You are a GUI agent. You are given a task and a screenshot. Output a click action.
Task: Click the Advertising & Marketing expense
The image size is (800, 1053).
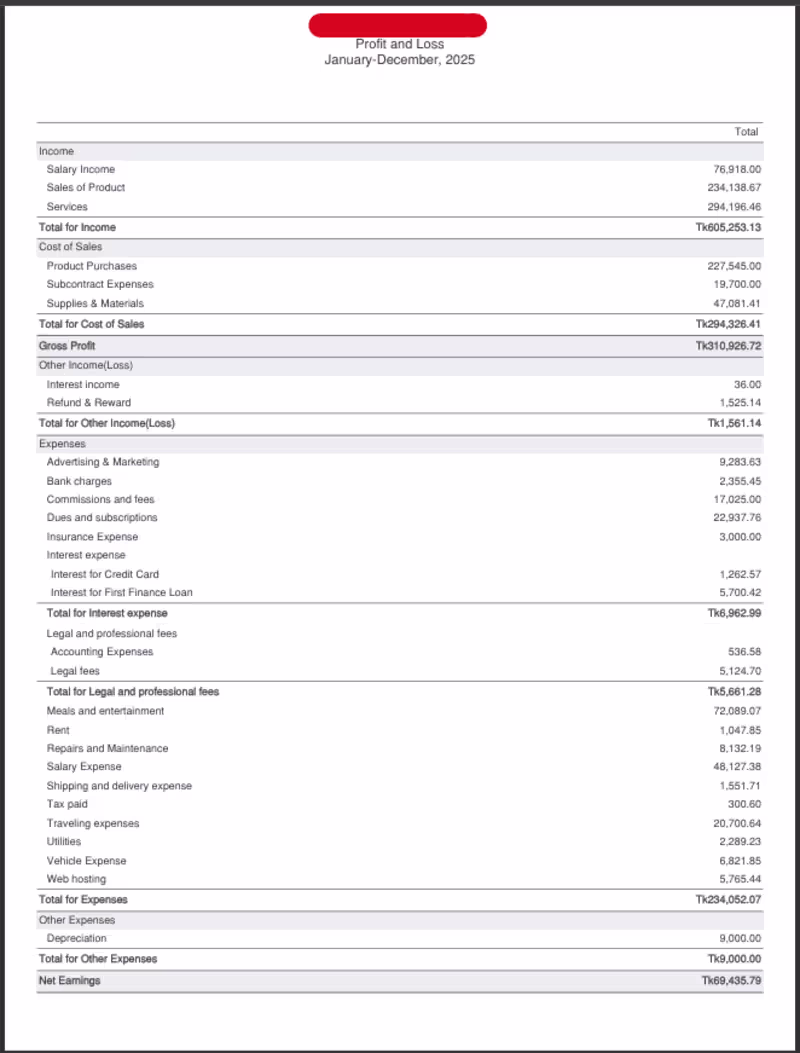pyautogui.click(x=103, y=462)
